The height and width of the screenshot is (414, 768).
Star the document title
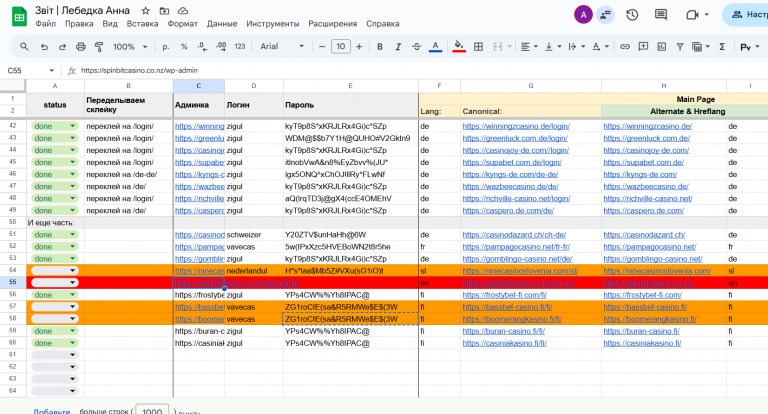tap(145, 9)
